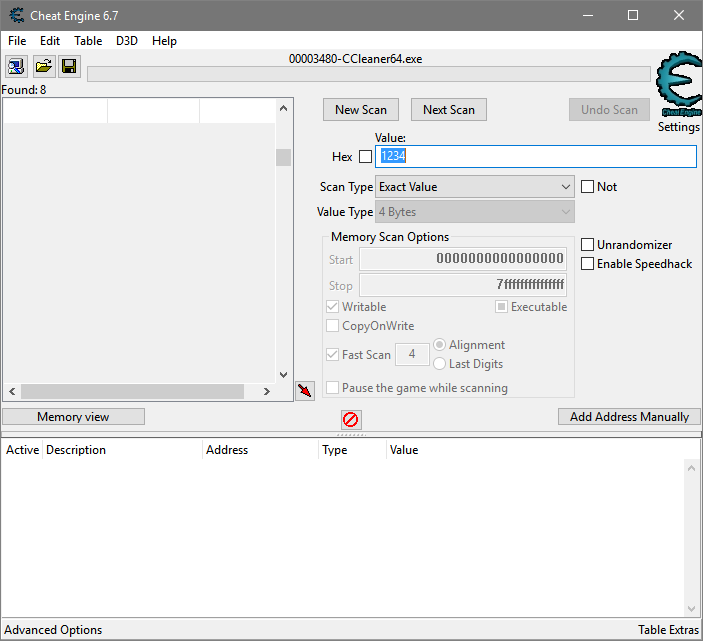Image resolution: width=703 pixels, height=641 pixels.
Task: Open Cheat Engine Settings logo
Action: 679,90
